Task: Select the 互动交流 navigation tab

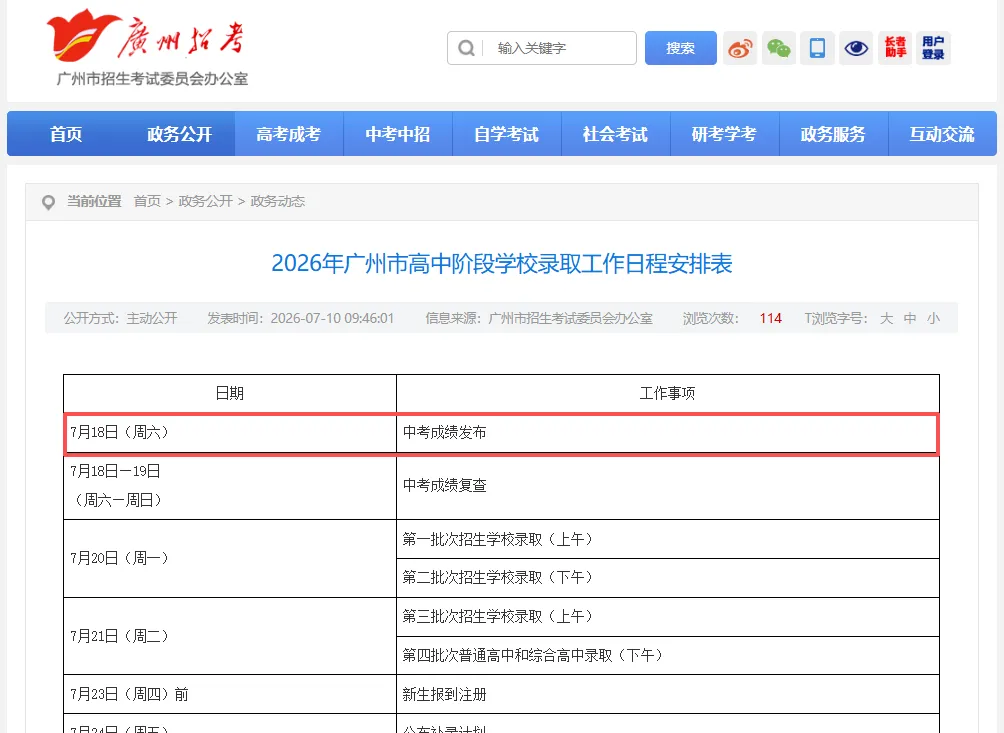Action: [x=942, y=134]
